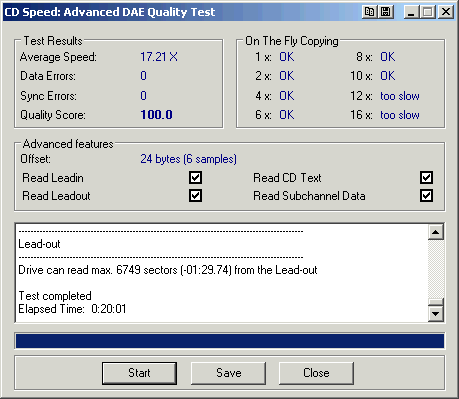Image resolution: width=459 pixels, height=399 pixels.
Task: Click the Quality Score value 100.0
Action: pyautogui.click(x=156, y=115)
